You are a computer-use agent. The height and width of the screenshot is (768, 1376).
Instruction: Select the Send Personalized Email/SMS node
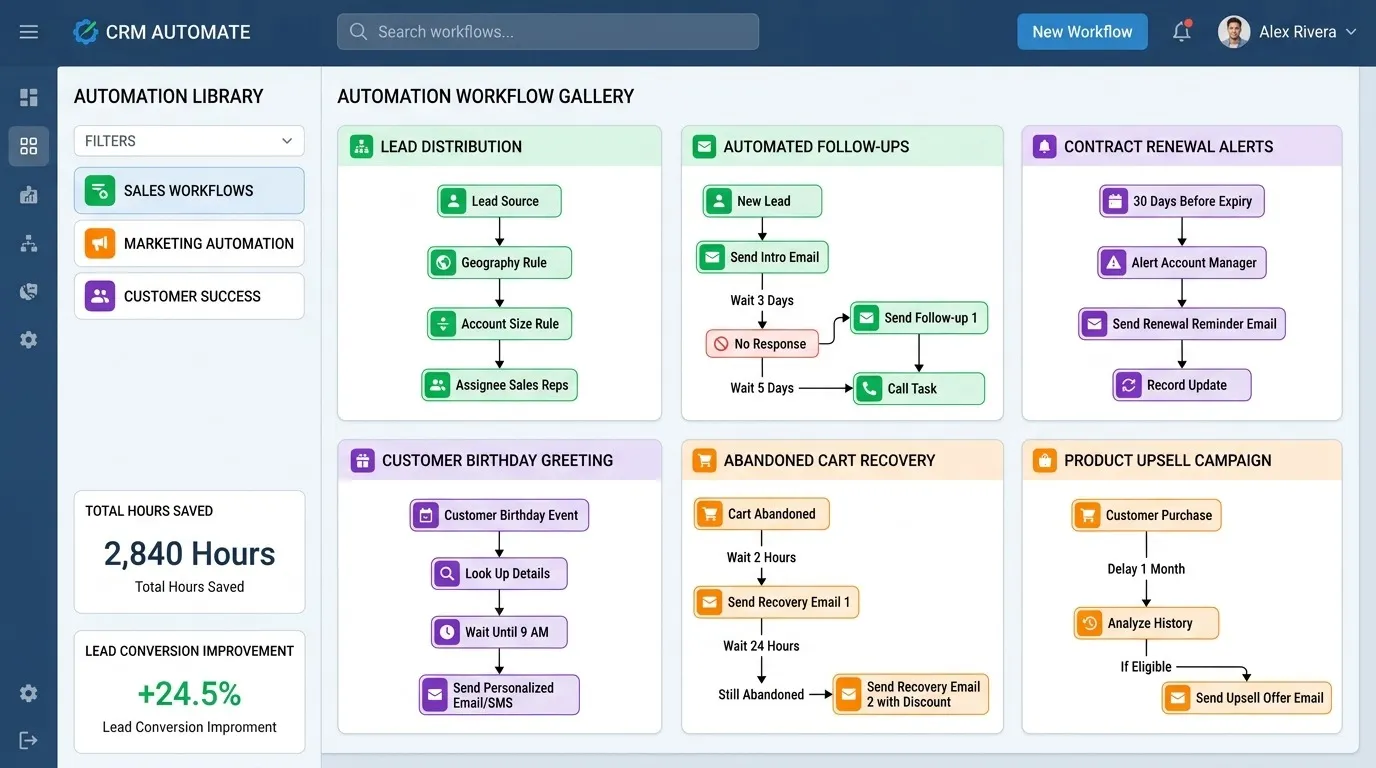[x=499, y=695]
